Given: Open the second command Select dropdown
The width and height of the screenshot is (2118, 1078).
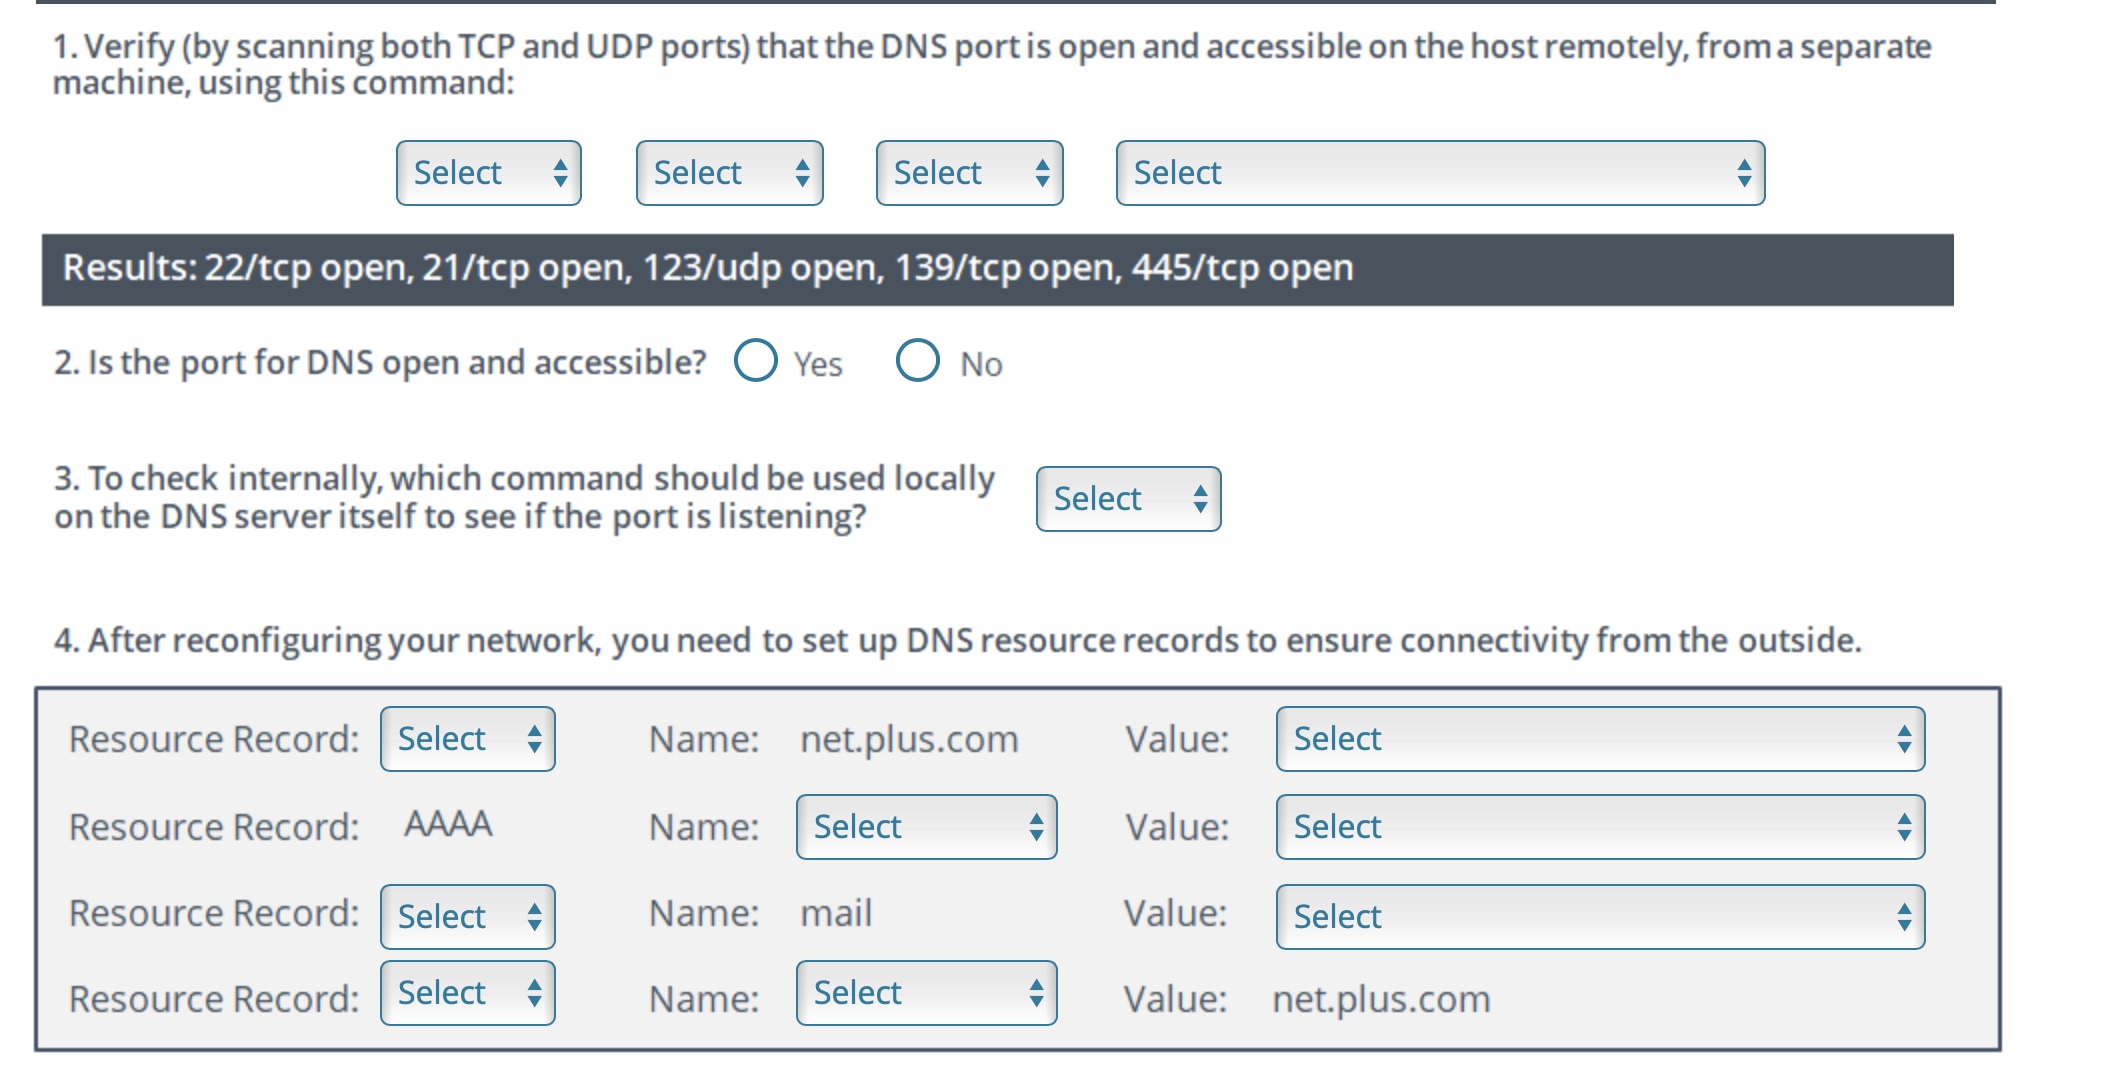Looking at the screenshot, I should (729, 173).
